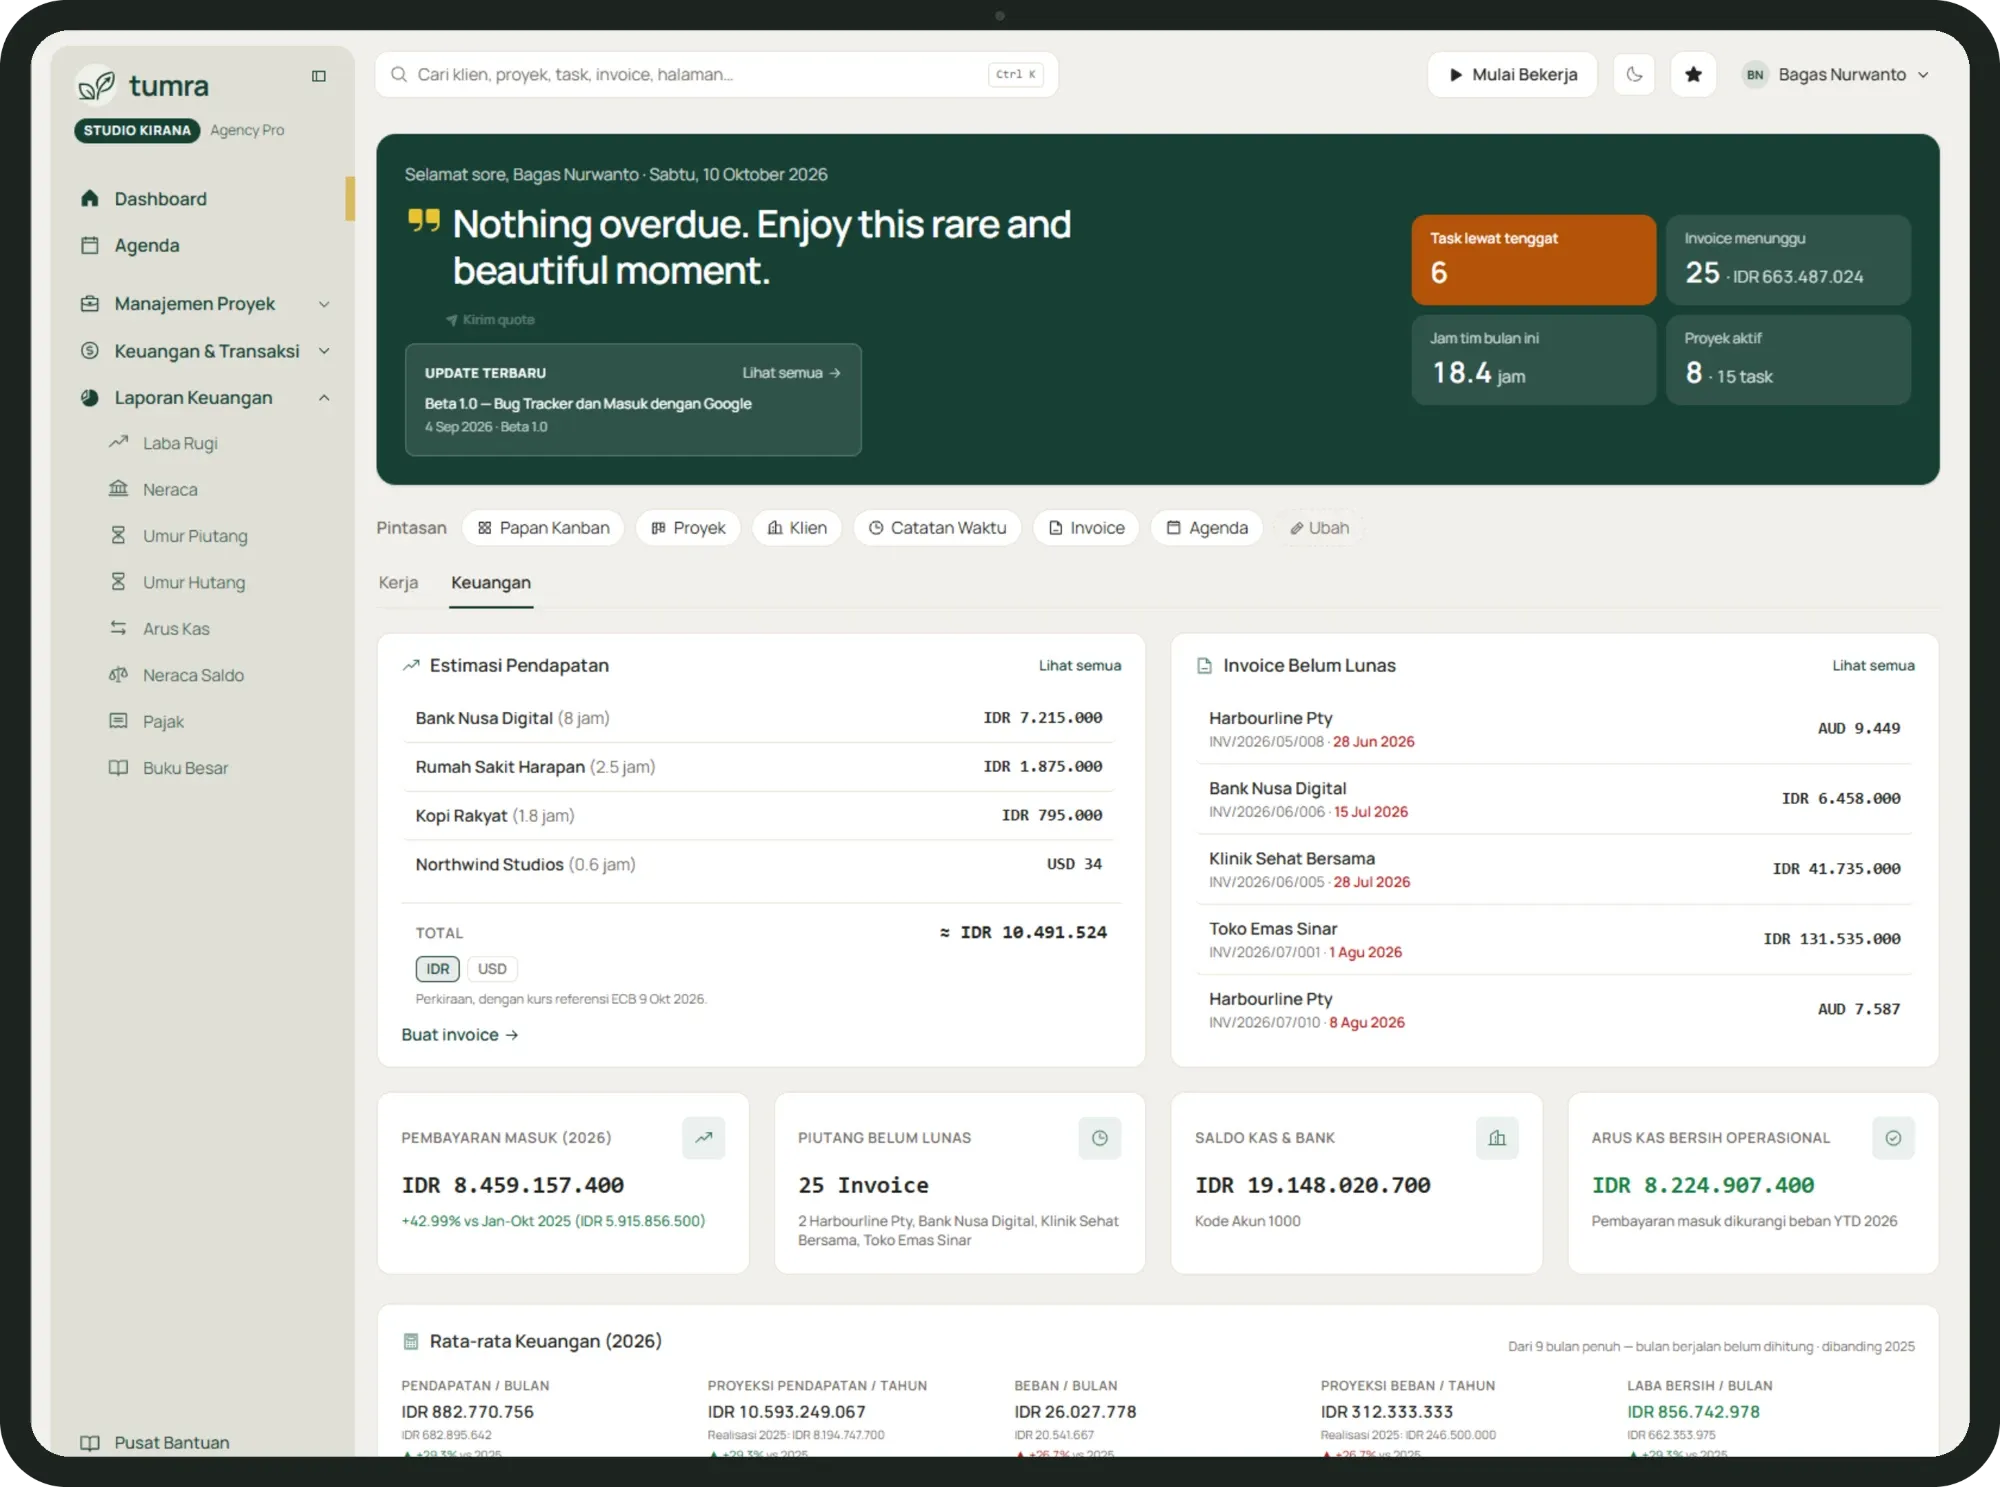Click Lihat semua in Invoice Belum Lunas
The image size is (2000, 1487).
(1873, 665)
